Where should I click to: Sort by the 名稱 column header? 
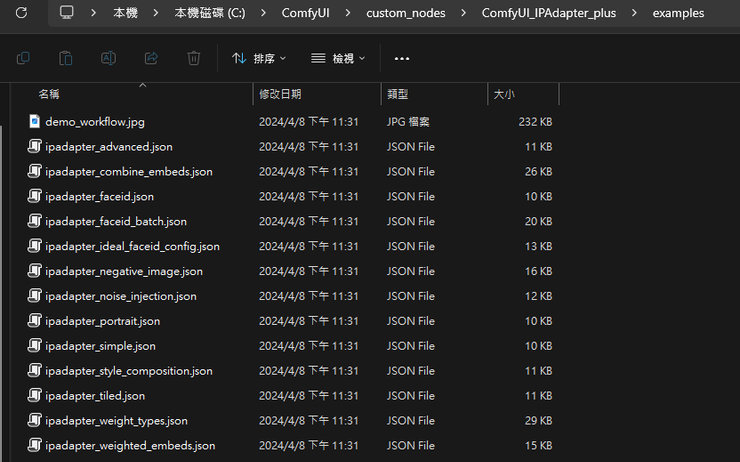click(x=49, y=94)
